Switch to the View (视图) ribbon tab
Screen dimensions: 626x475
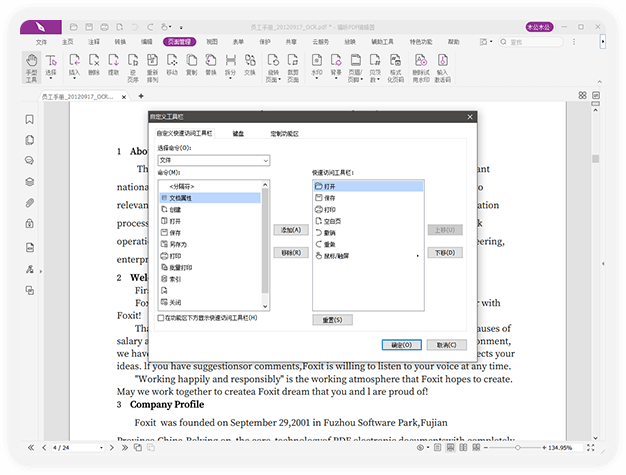pyautogui.click(x=212, y=42)
